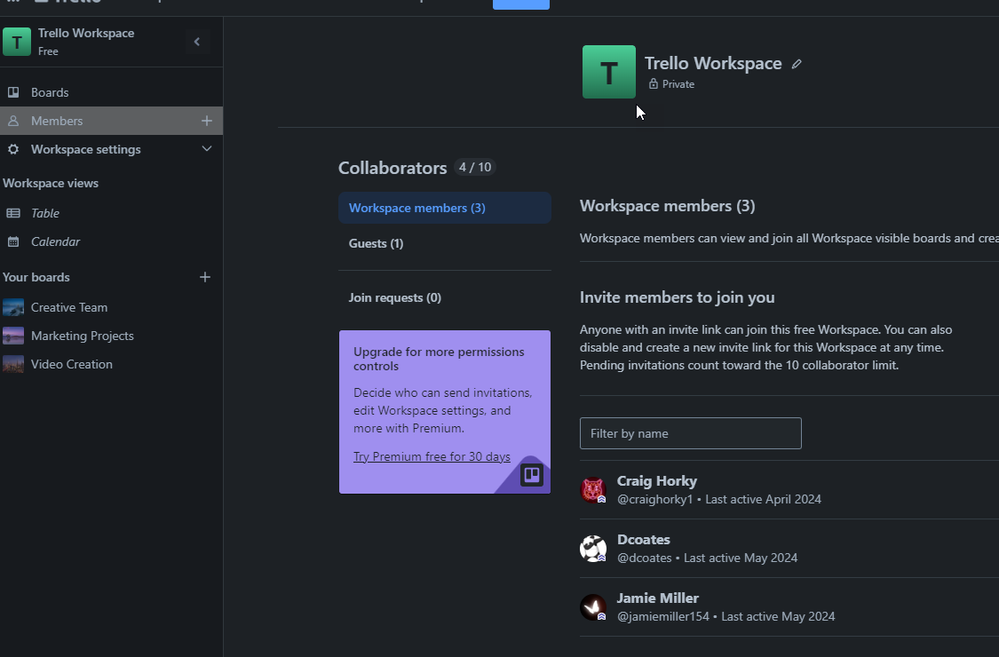Click the Workspace settings gear icon
The image size is (999, 657).
(13, 149)
